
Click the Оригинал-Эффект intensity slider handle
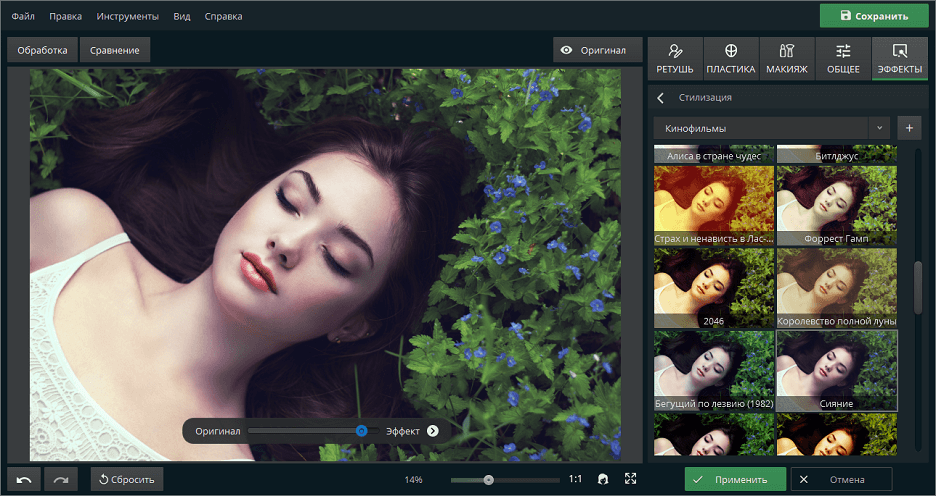[361, 431]
